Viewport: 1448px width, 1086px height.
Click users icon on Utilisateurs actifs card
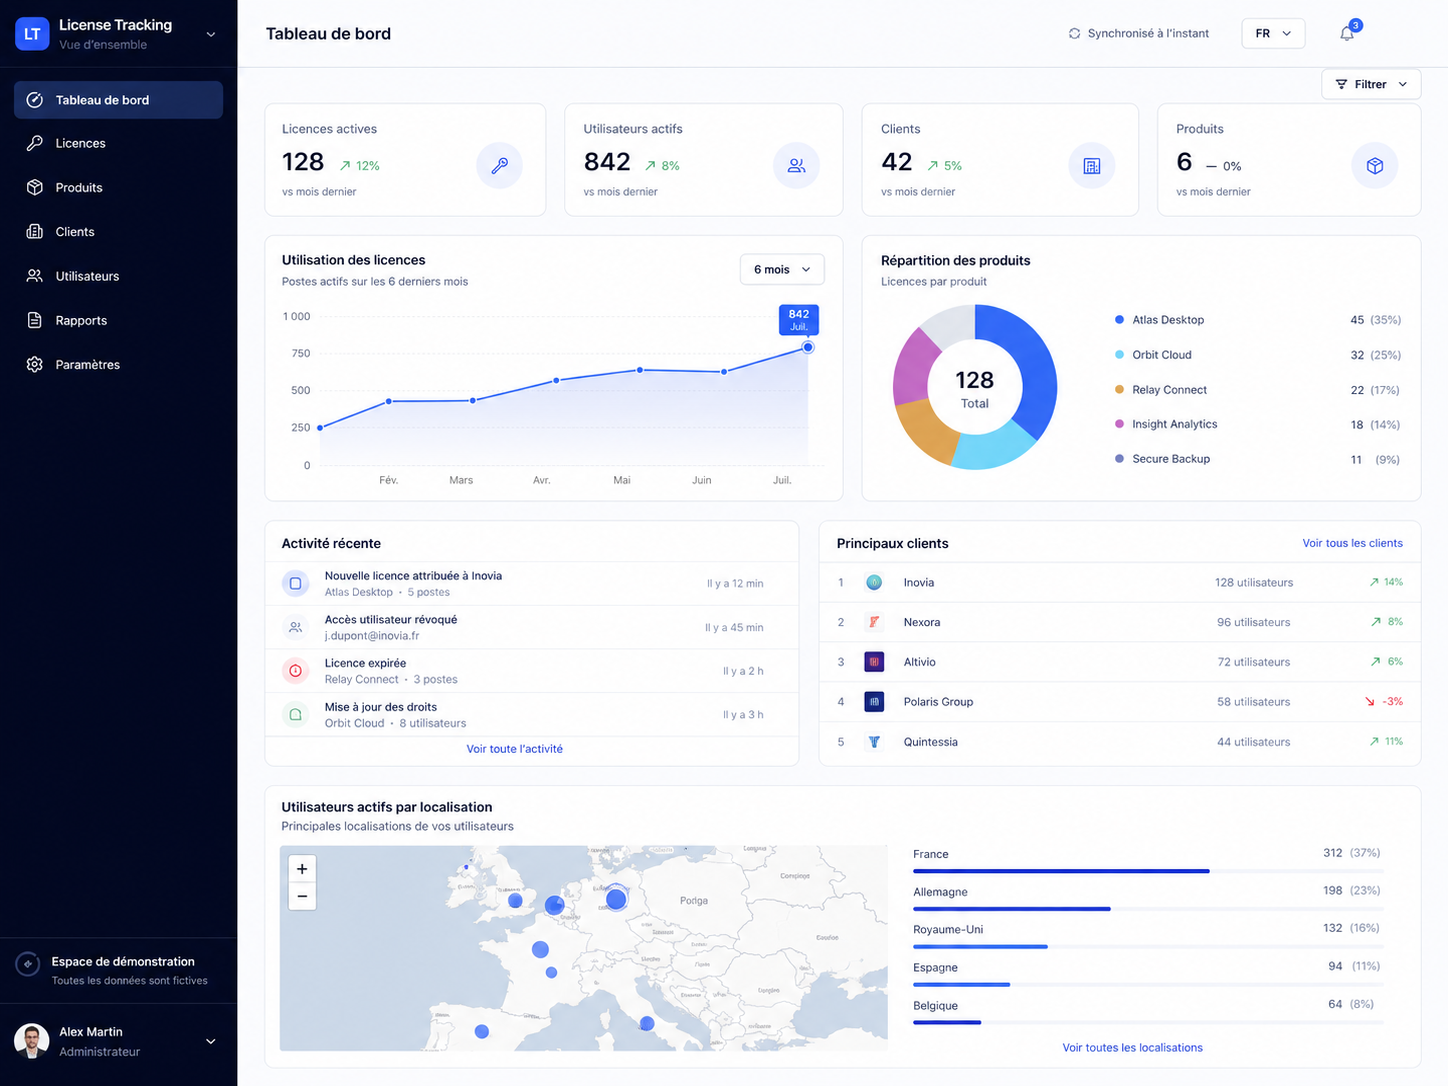click(796, 165)
